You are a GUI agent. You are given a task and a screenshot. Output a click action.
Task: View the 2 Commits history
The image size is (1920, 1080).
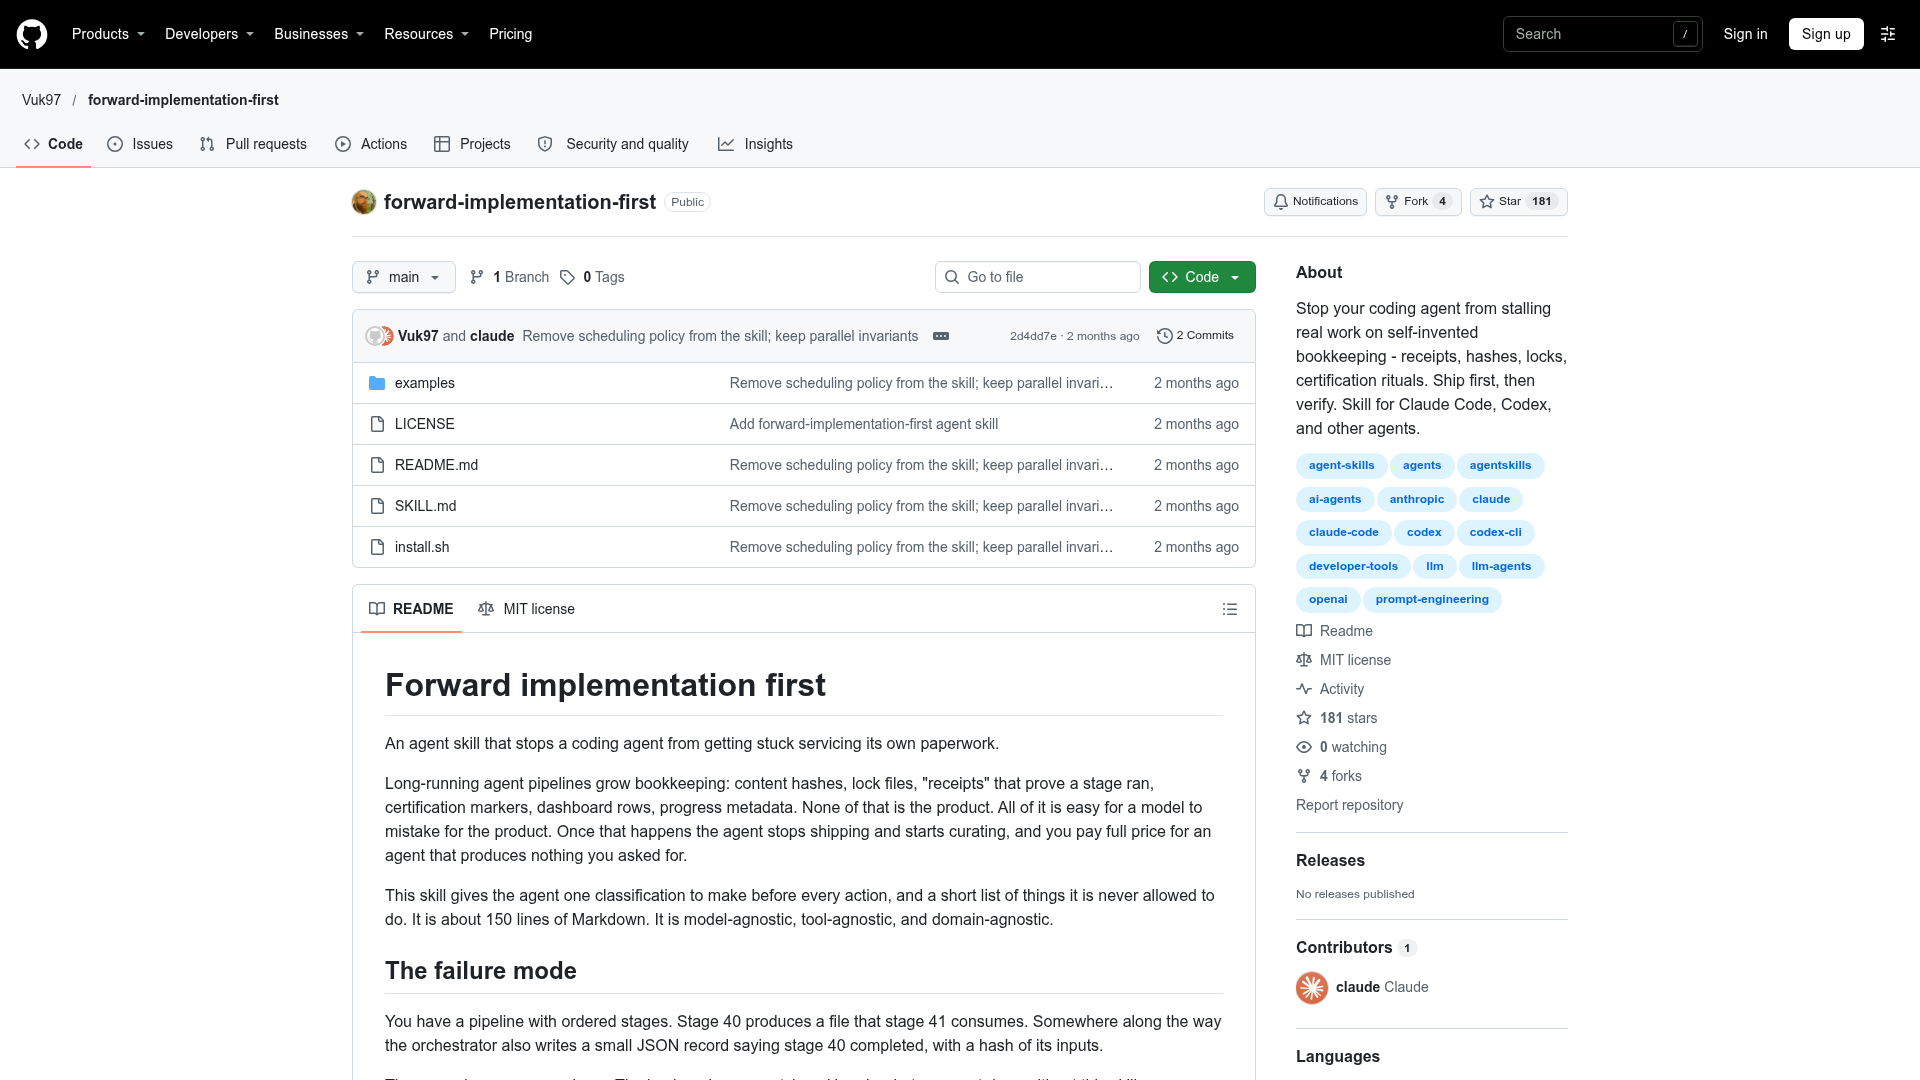[1195, 336]
